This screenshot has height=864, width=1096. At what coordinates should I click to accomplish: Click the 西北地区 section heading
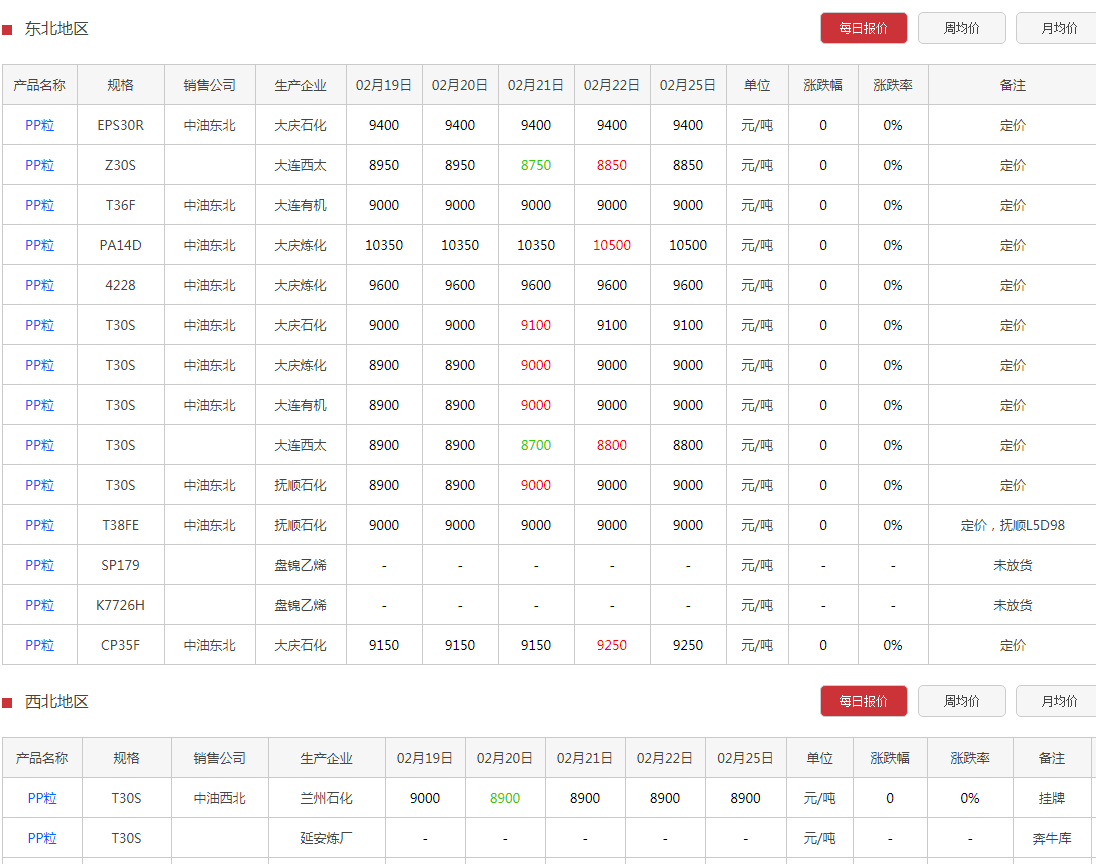[57, 702]
